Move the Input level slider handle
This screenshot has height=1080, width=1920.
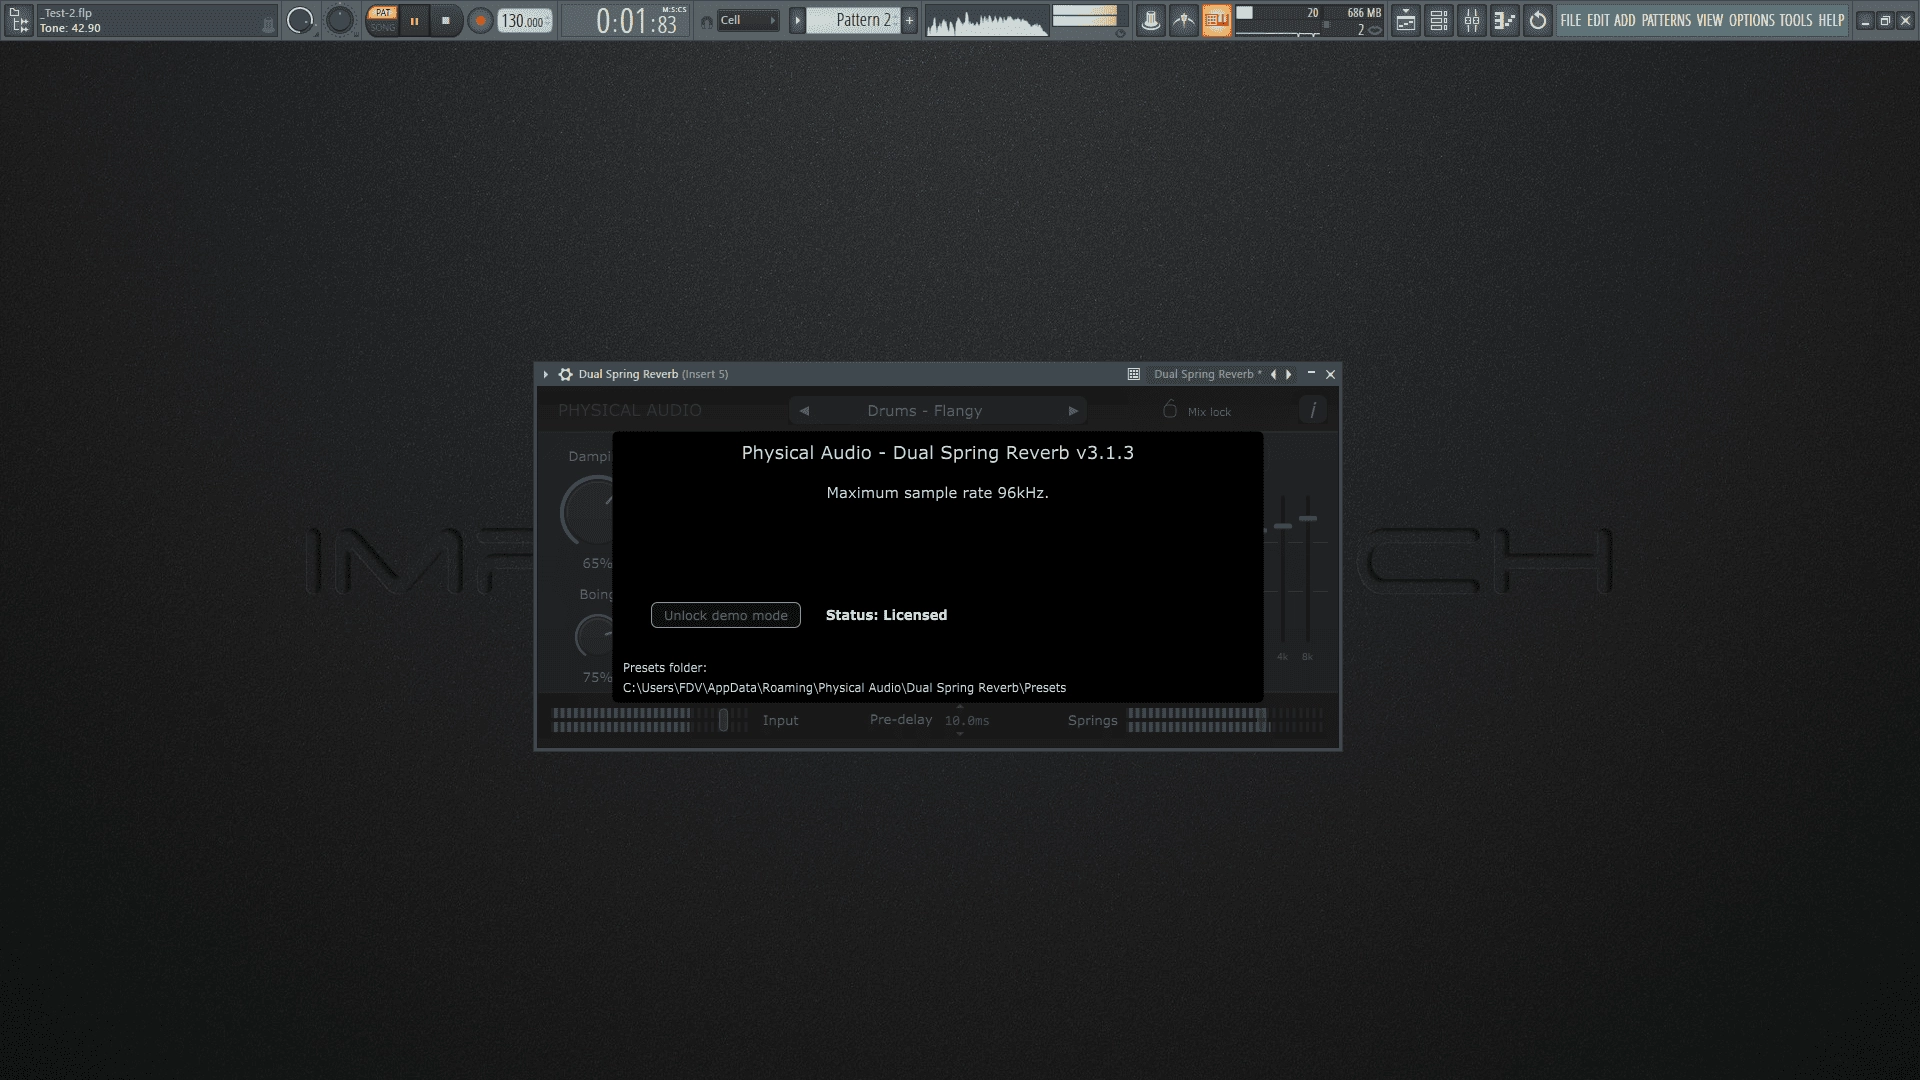pos(723,720)
